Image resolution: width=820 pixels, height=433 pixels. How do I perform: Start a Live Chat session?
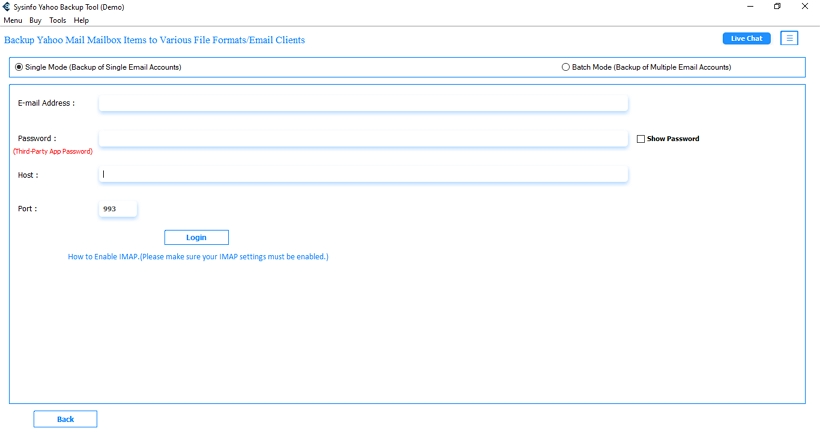(x=746, y=38)
